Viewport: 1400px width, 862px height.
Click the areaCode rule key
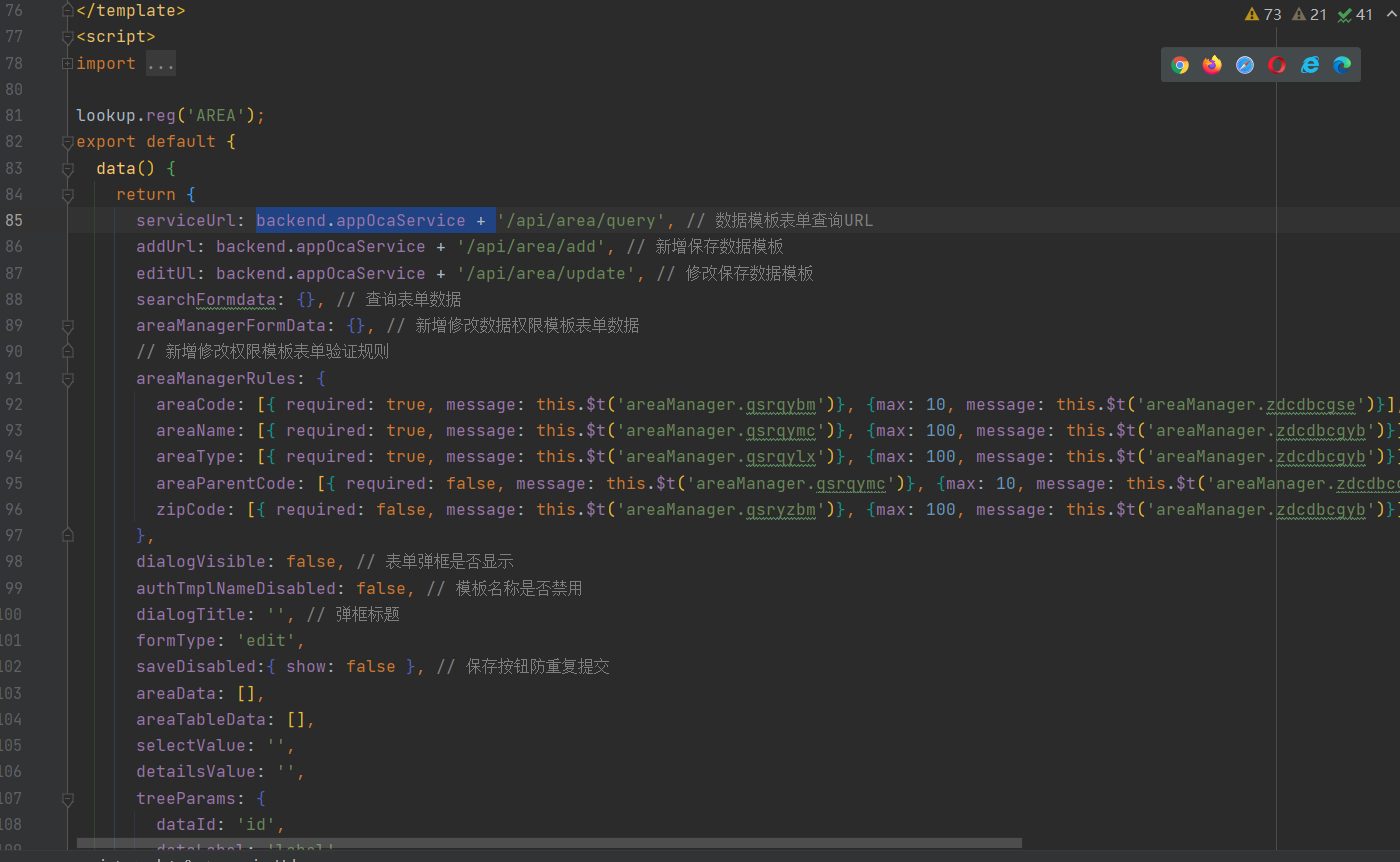click(196, 404)
